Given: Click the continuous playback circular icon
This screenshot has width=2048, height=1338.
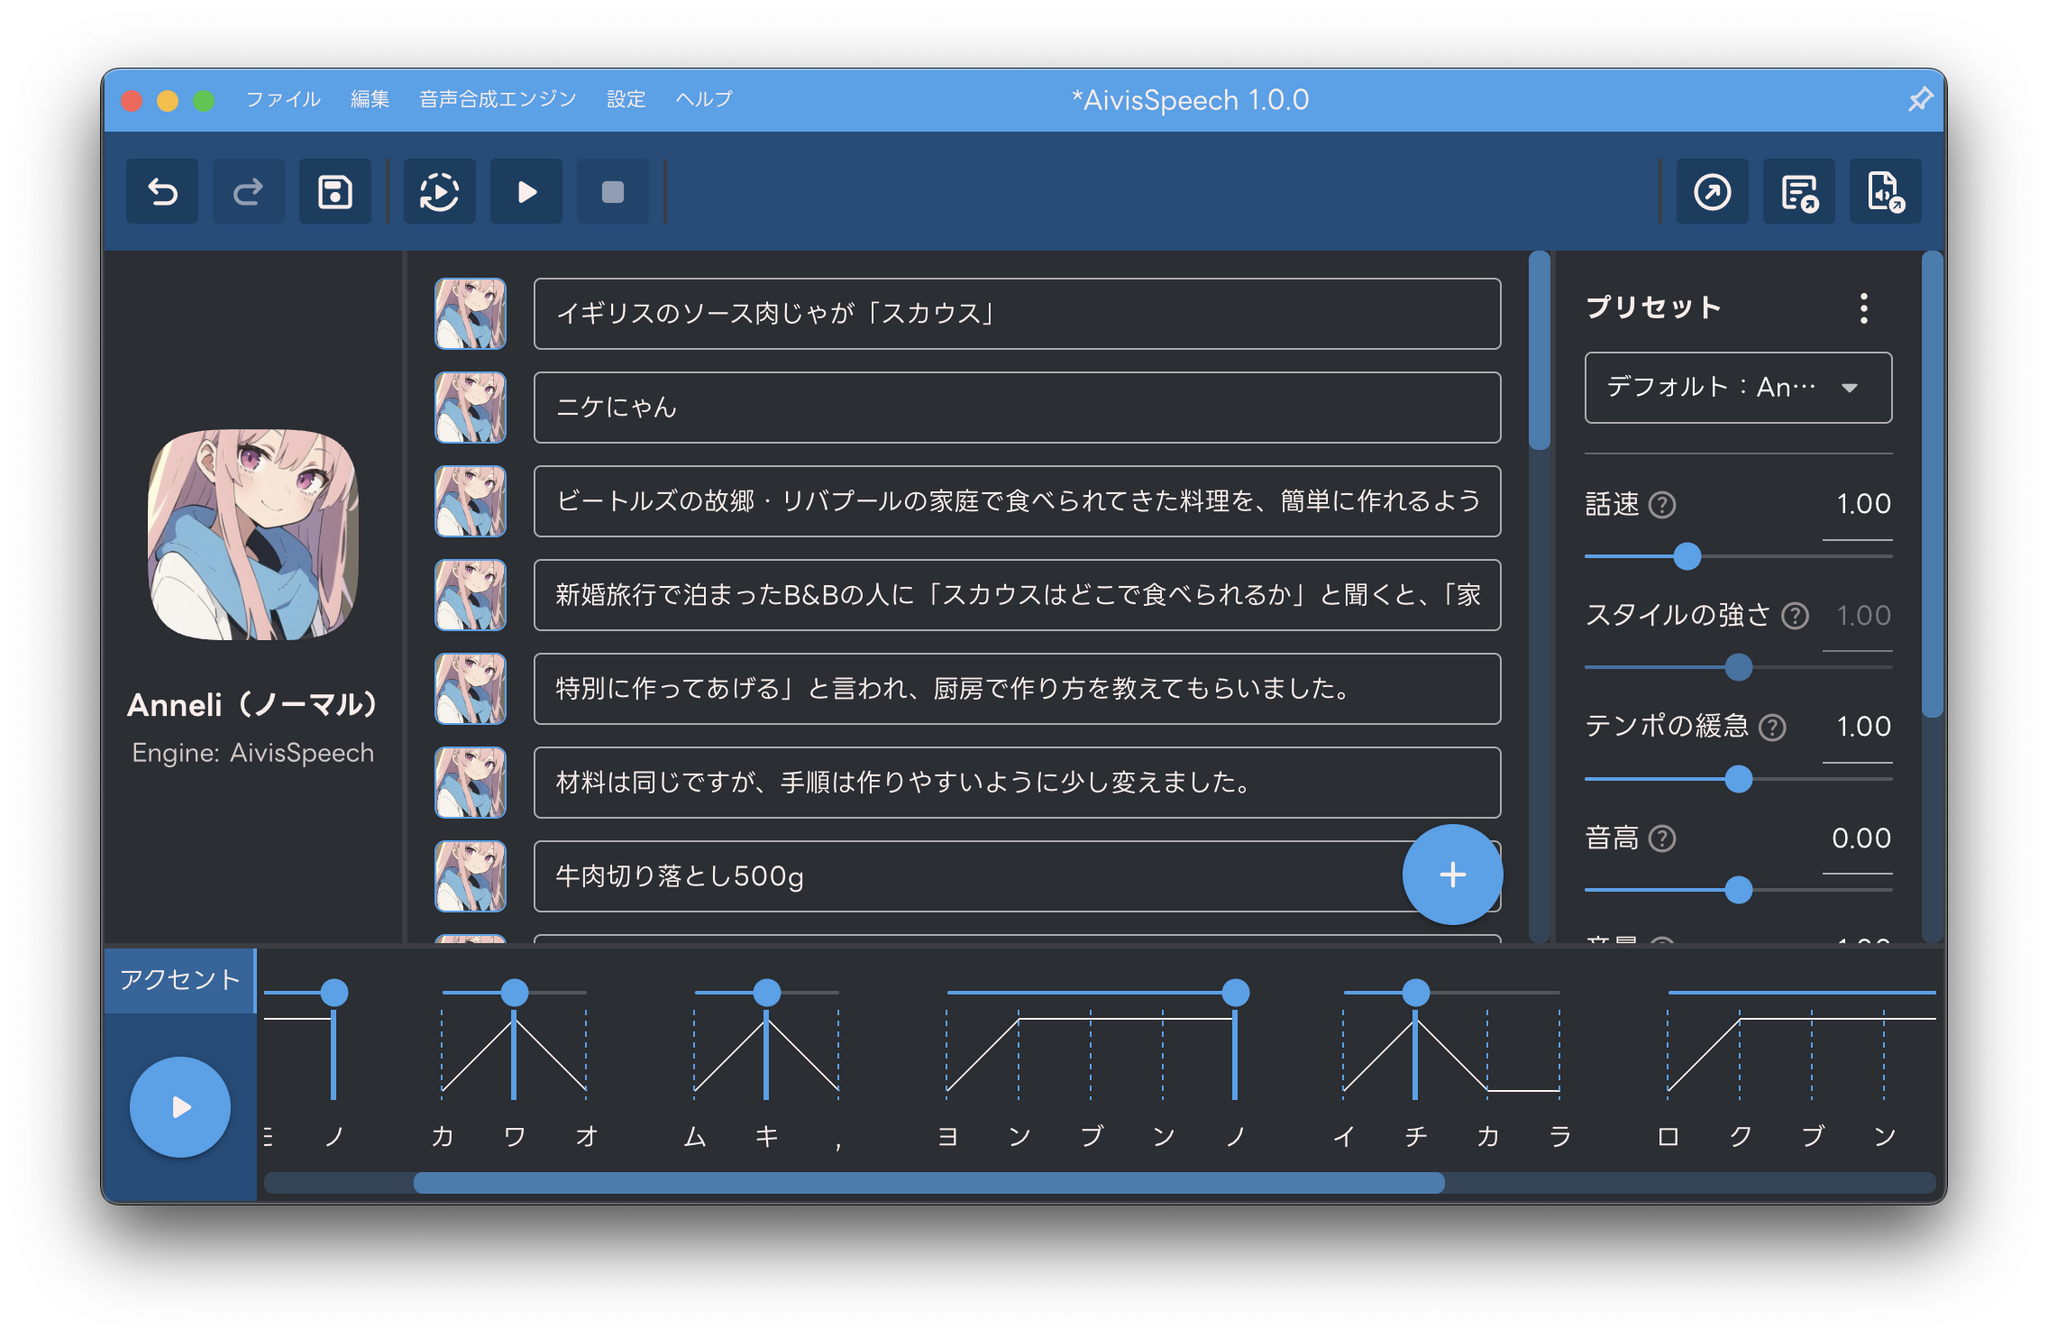Looking at the screenshot, I should click(x=439, y=191).
